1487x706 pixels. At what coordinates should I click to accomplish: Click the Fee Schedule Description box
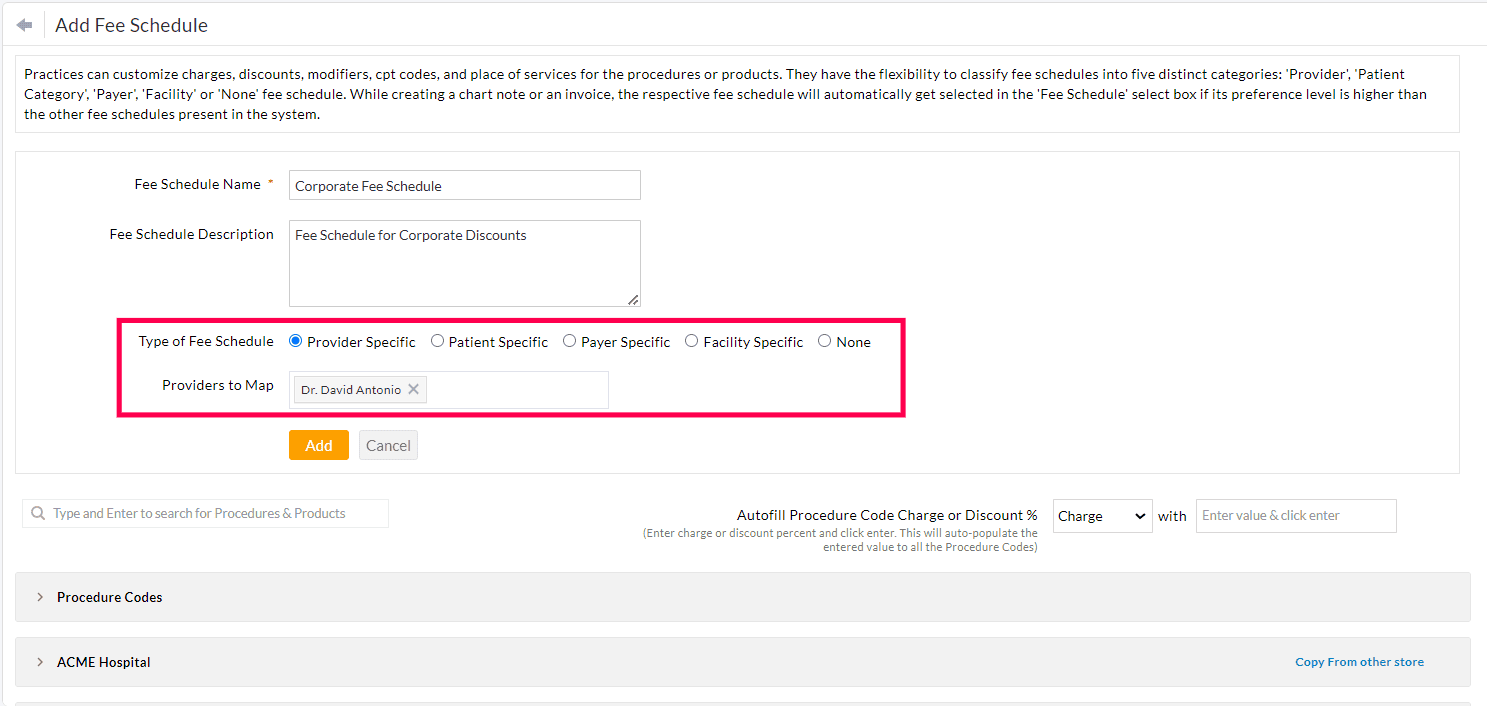pos(464,260)
